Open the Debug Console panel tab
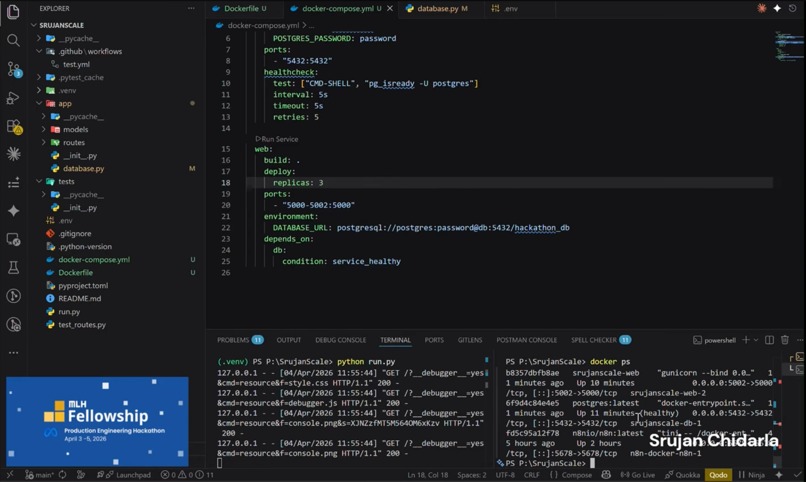 [340, 340]
